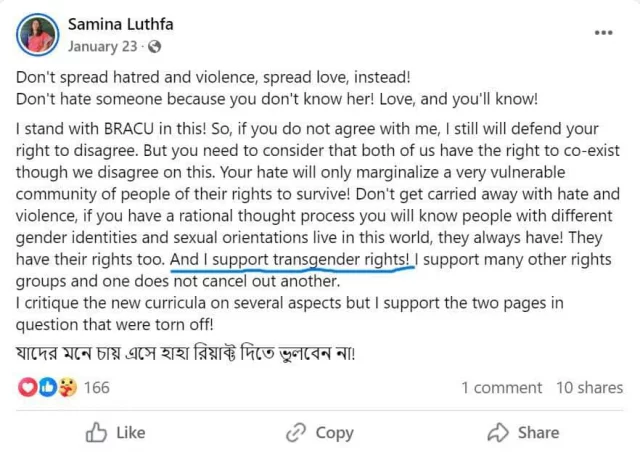View the 166 reactions count list

click(x=96, y=387)
